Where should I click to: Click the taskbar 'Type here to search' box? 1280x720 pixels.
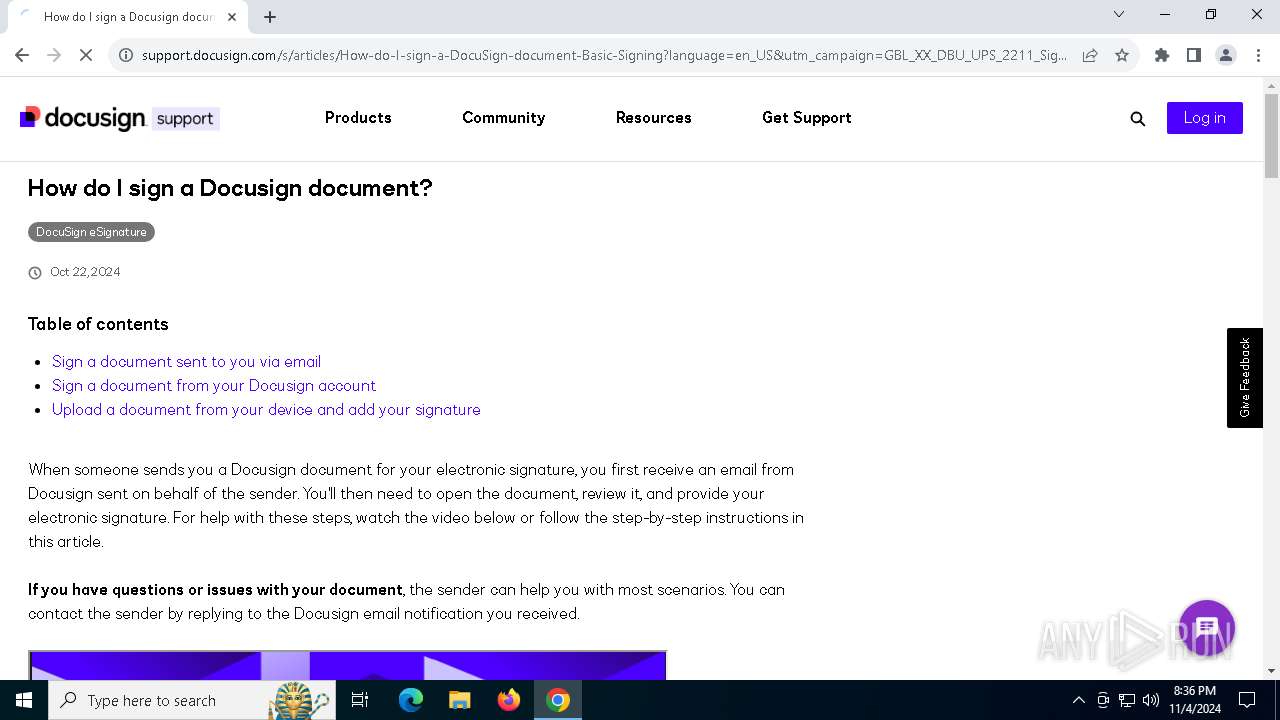point(192,700)
